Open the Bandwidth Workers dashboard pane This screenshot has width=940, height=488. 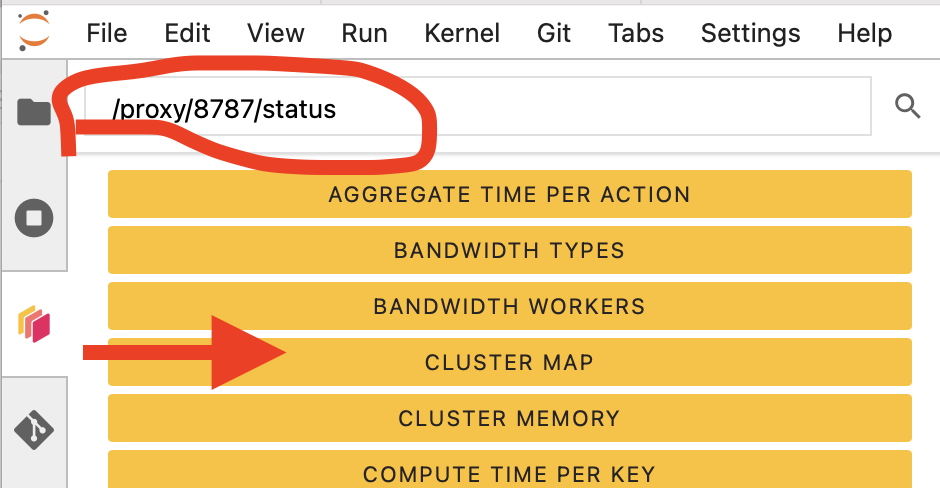(509, 306)
